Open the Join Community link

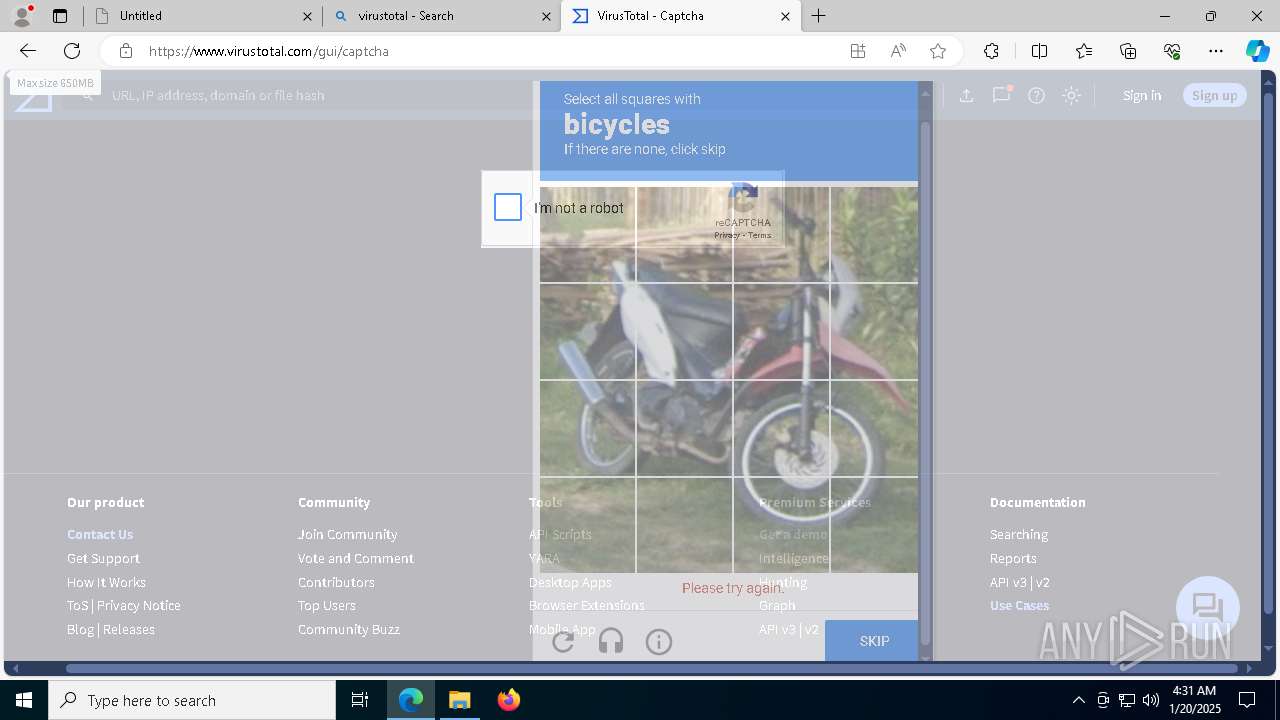(x=347, y=534)
